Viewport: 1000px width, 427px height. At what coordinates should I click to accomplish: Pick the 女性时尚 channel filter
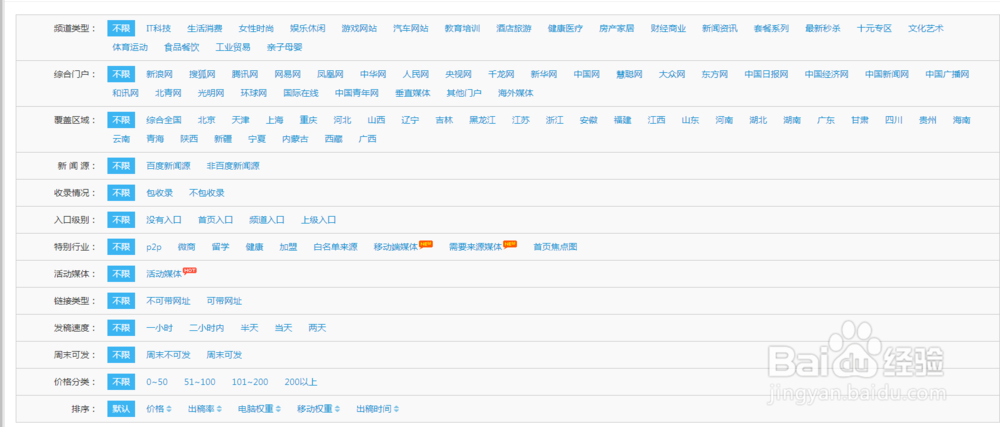(256, 29)
